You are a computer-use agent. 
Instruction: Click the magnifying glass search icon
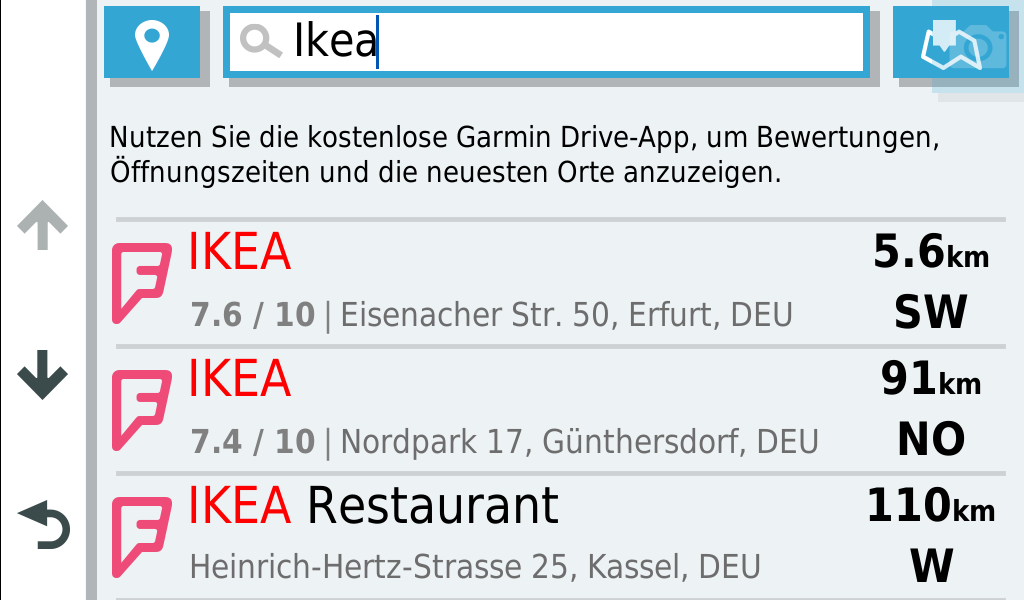point(261,42)
